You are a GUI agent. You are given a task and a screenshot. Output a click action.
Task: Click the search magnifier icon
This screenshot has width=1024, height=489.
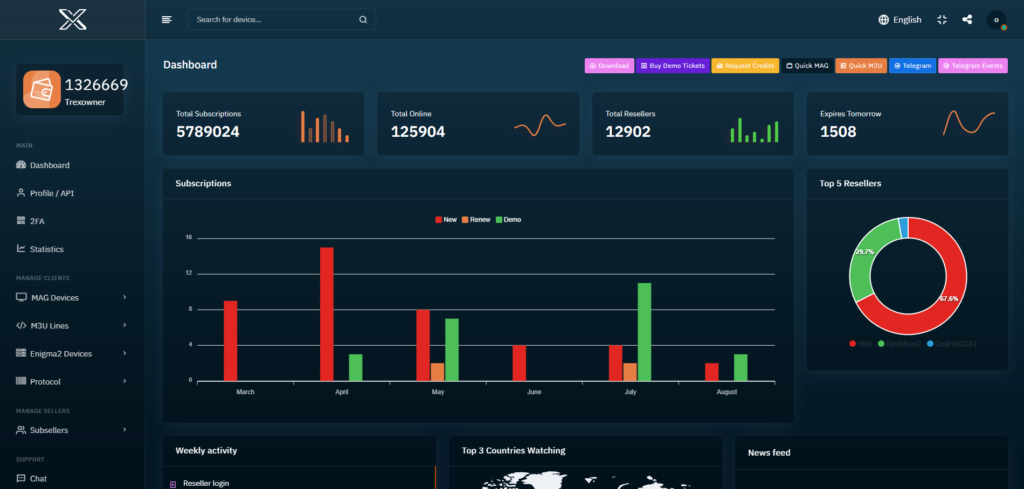click(x=363, y=19)
